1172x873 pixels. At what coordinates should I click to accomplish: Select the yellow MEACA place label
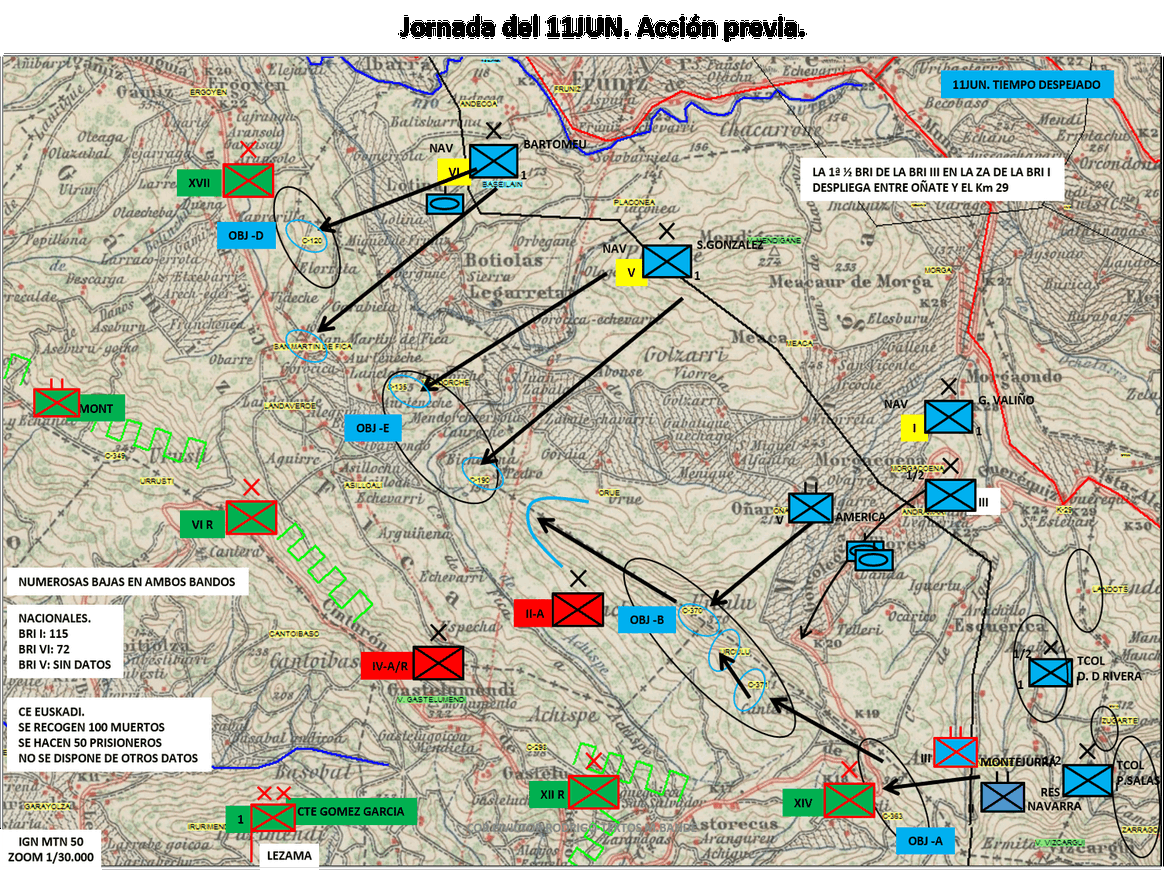coord(800,343)
